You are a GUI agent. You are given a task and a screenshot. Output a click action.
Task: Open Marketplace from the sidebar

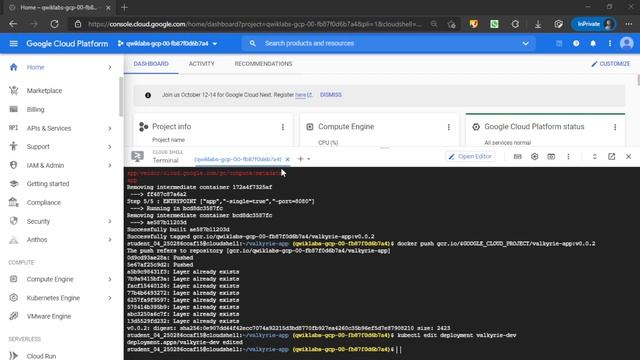click(44, 91)
